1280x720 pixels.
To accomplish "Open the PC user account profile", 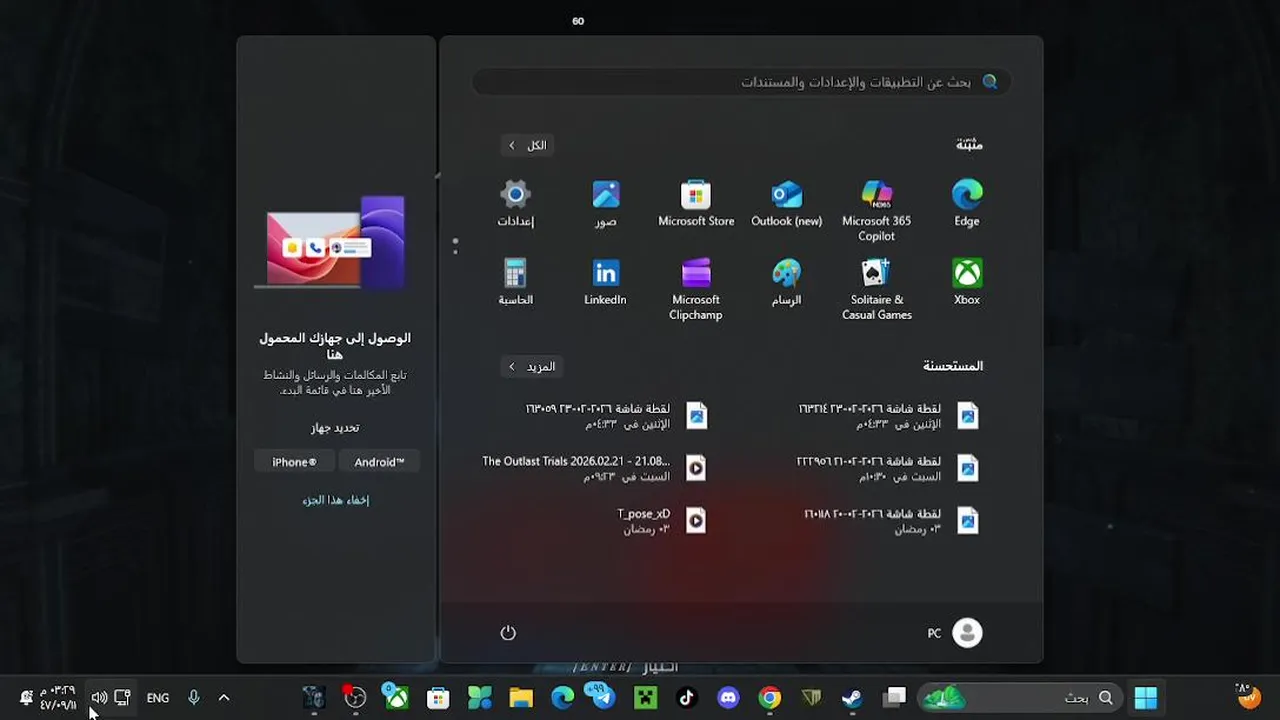I will 955,633.
